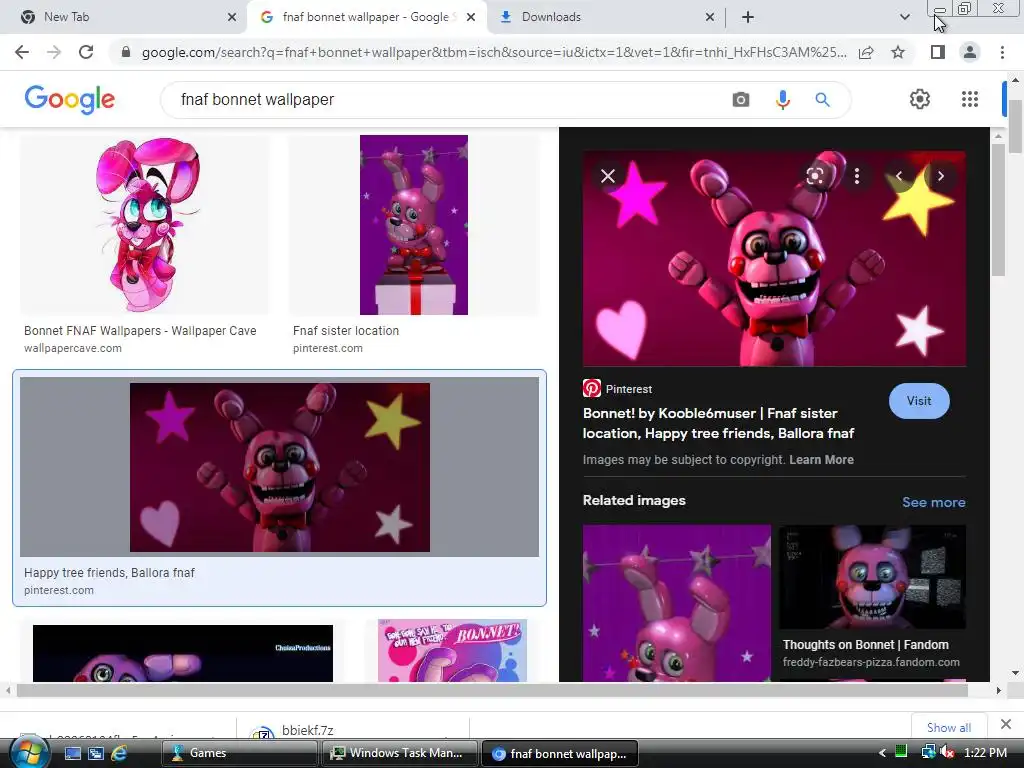Select the fnaf bonnet wallpaper tab
1024x768 pixels.
click(x=367, y=17)
